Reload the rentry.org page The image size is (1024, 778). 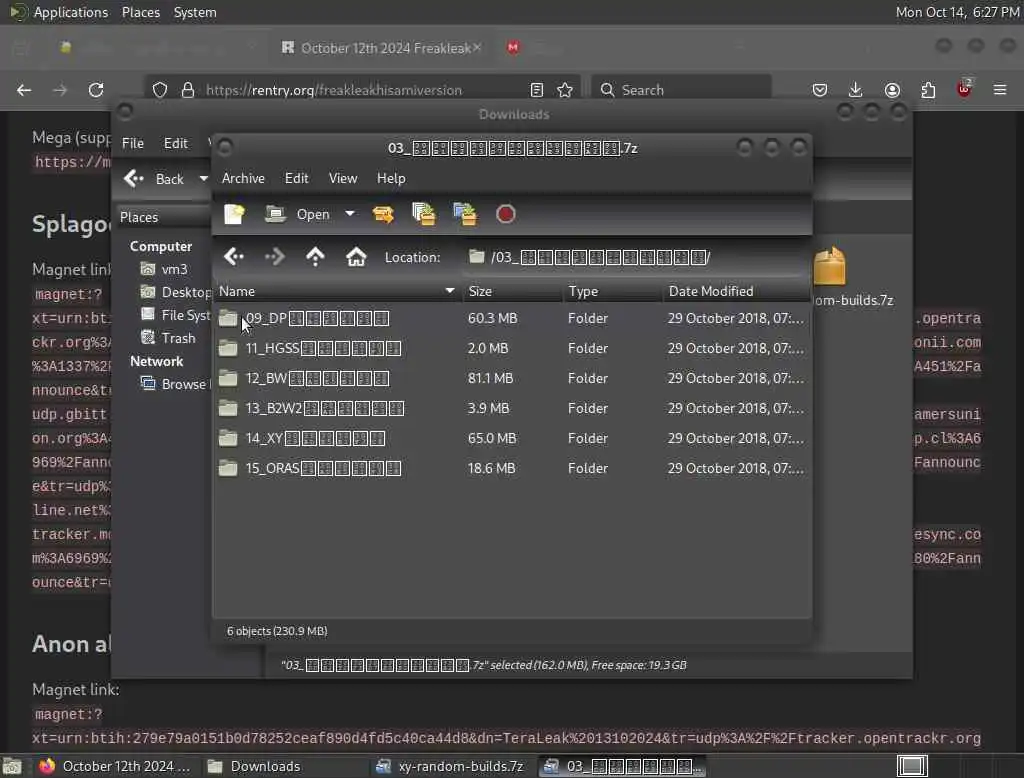click(x=96, y=90)
